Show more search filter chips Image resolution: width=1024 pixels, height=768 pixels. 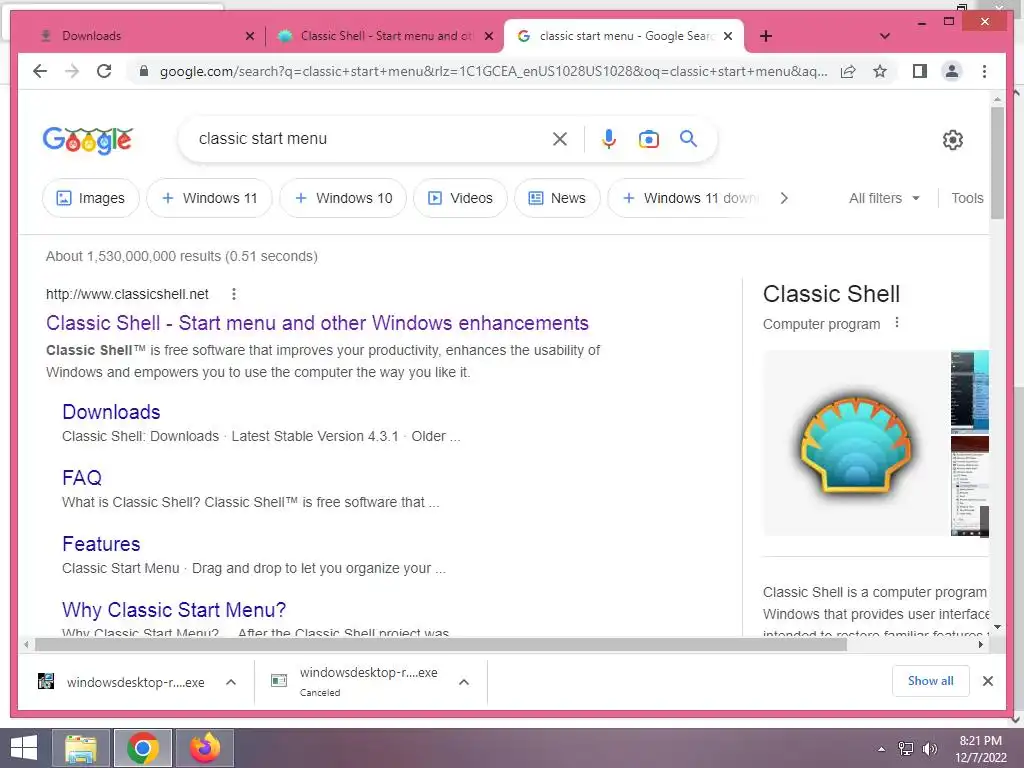pos(784,198)
